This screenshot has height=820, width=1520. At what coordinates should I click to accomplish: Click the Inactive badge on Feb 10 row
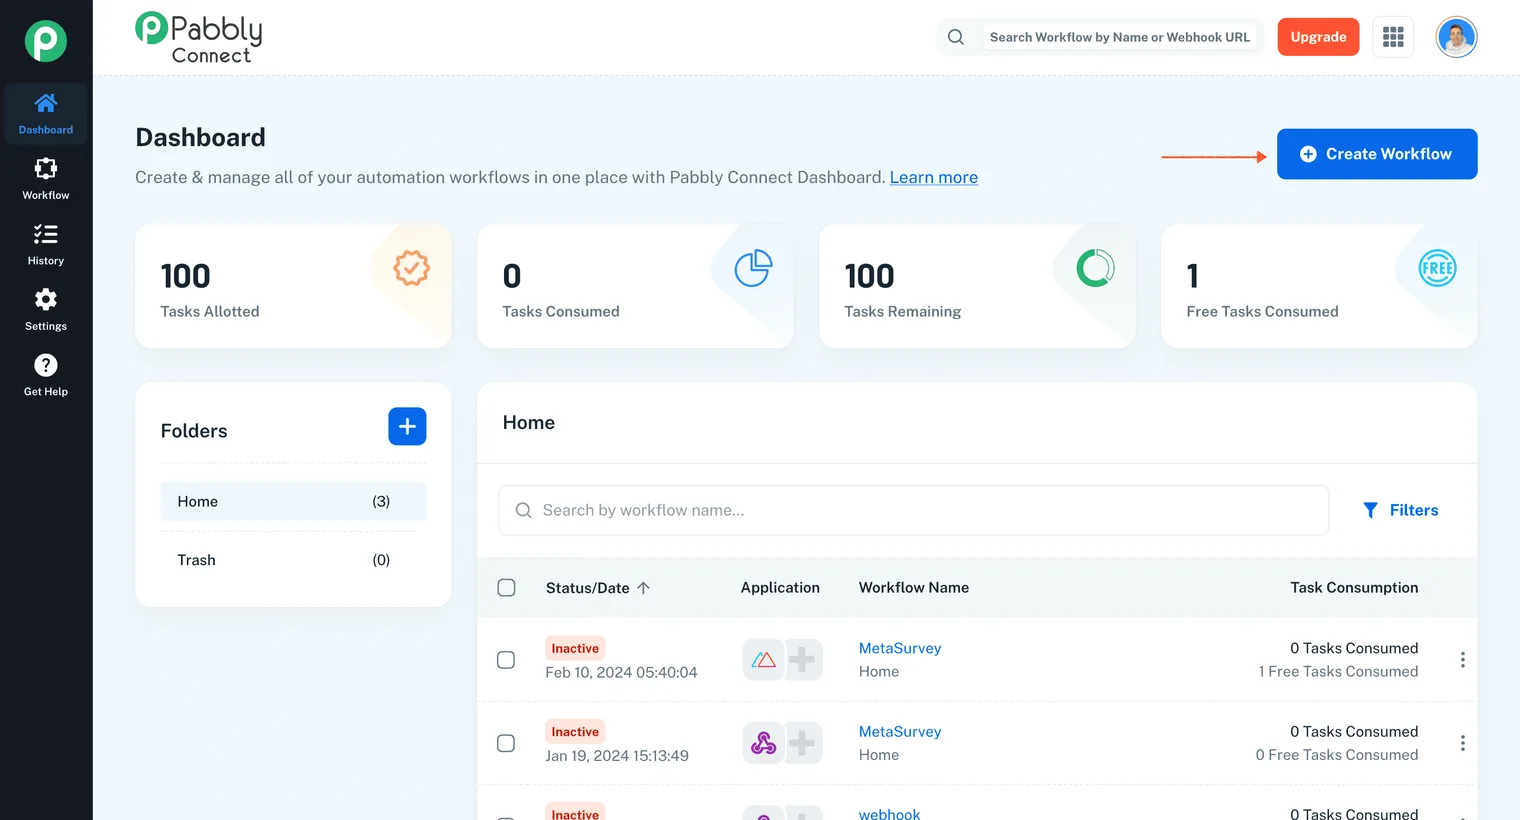[575, 648]
